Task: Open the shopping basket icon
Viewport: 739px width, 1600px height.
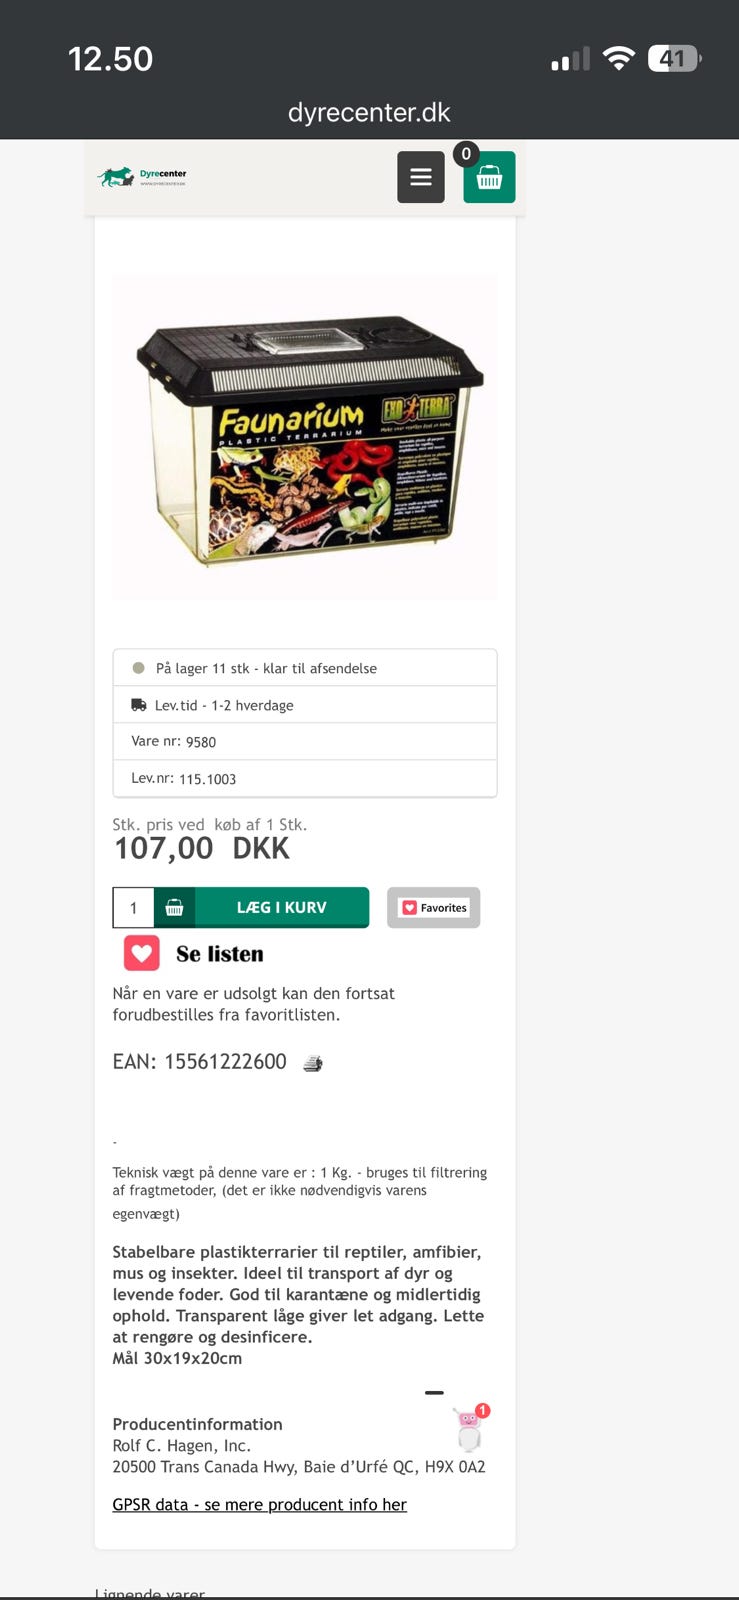Action: (x=489, y=177)
